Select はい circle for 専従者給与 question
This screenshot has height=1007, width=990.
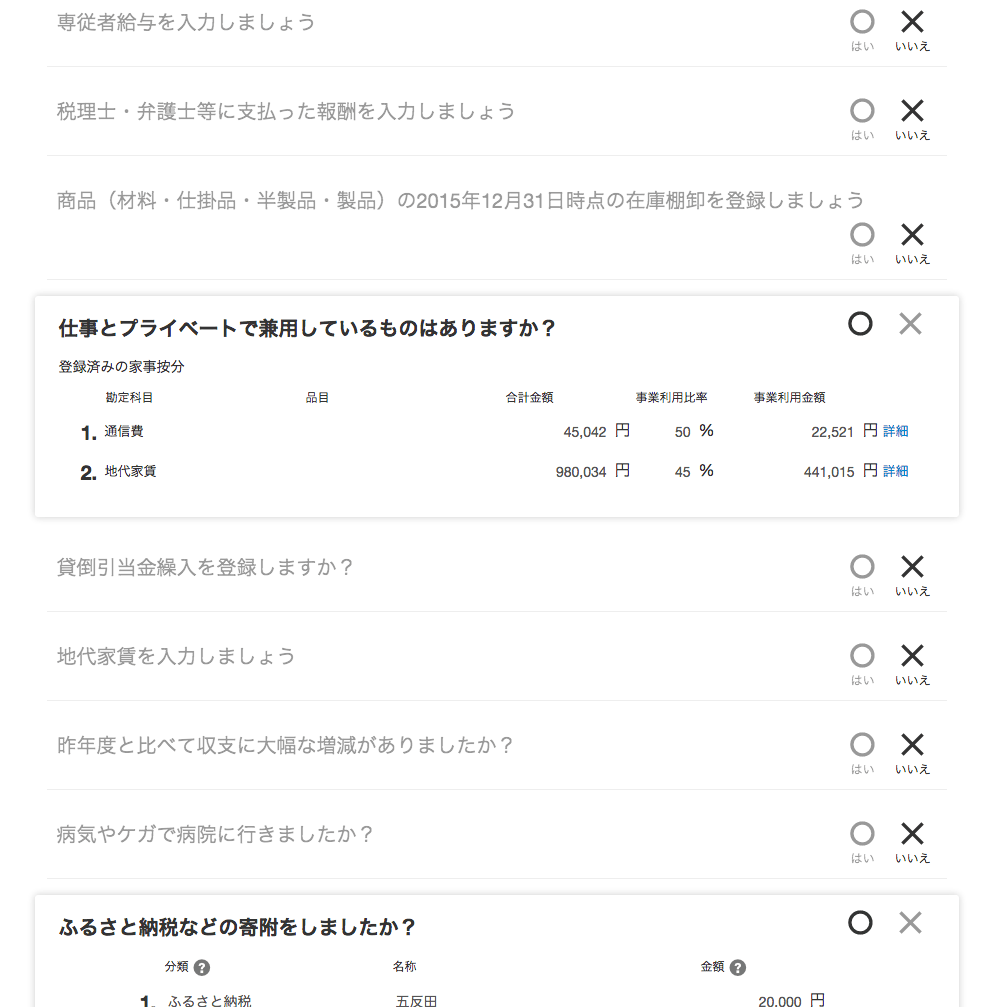point(862,23)
